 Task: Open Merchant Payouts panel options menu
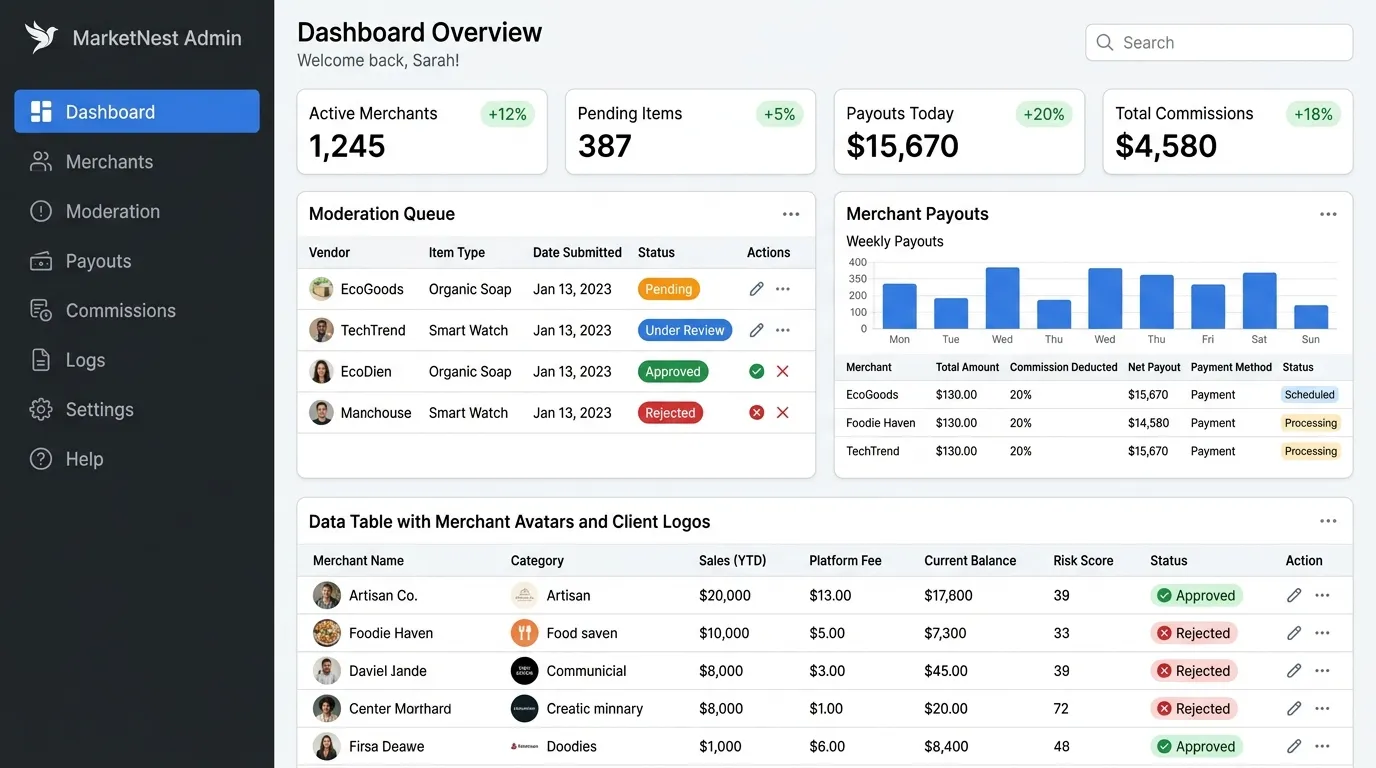(x=1328, y=214)
